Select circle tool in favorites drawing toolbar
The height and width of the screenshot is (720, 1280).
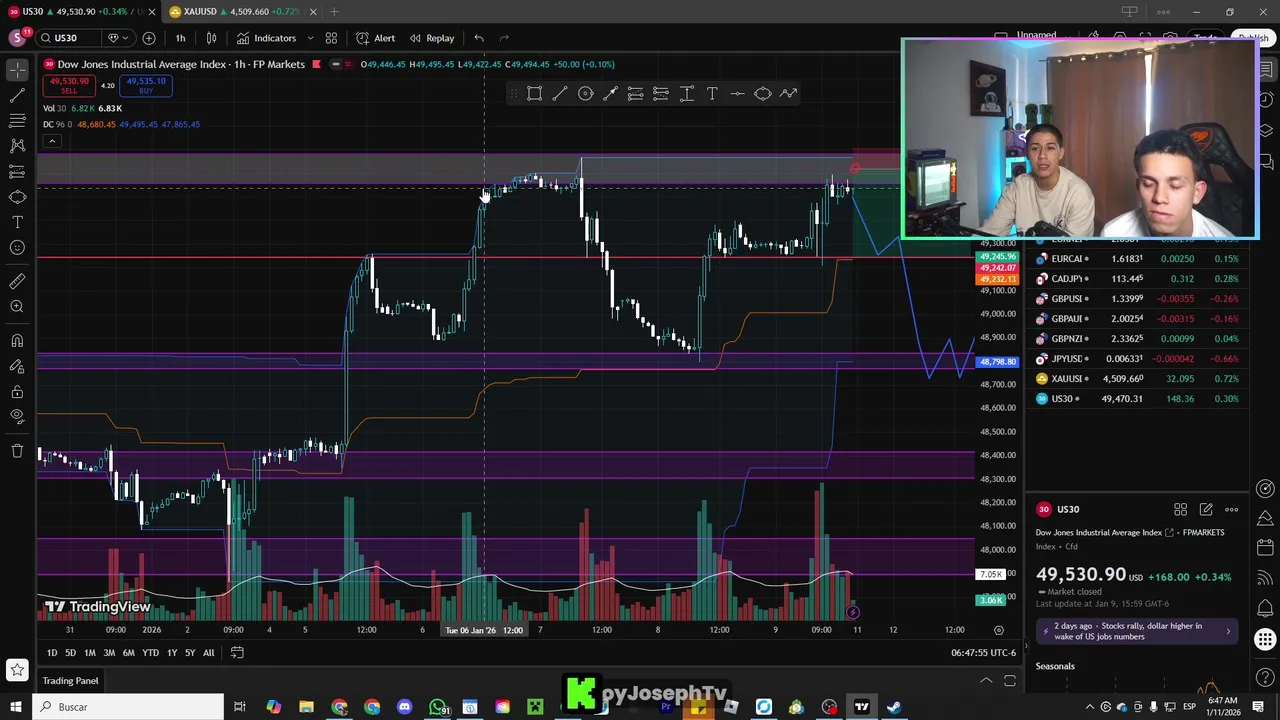(x=585, y=94)
